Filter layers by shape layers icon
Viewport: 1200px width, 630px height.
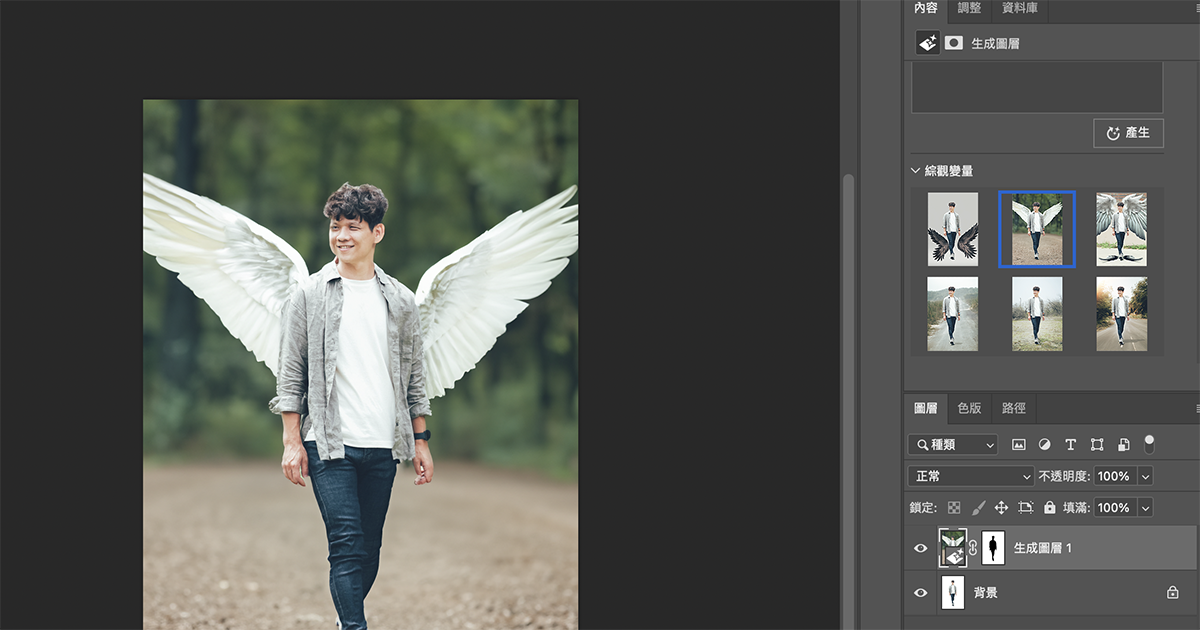[x=1096, y=445]
